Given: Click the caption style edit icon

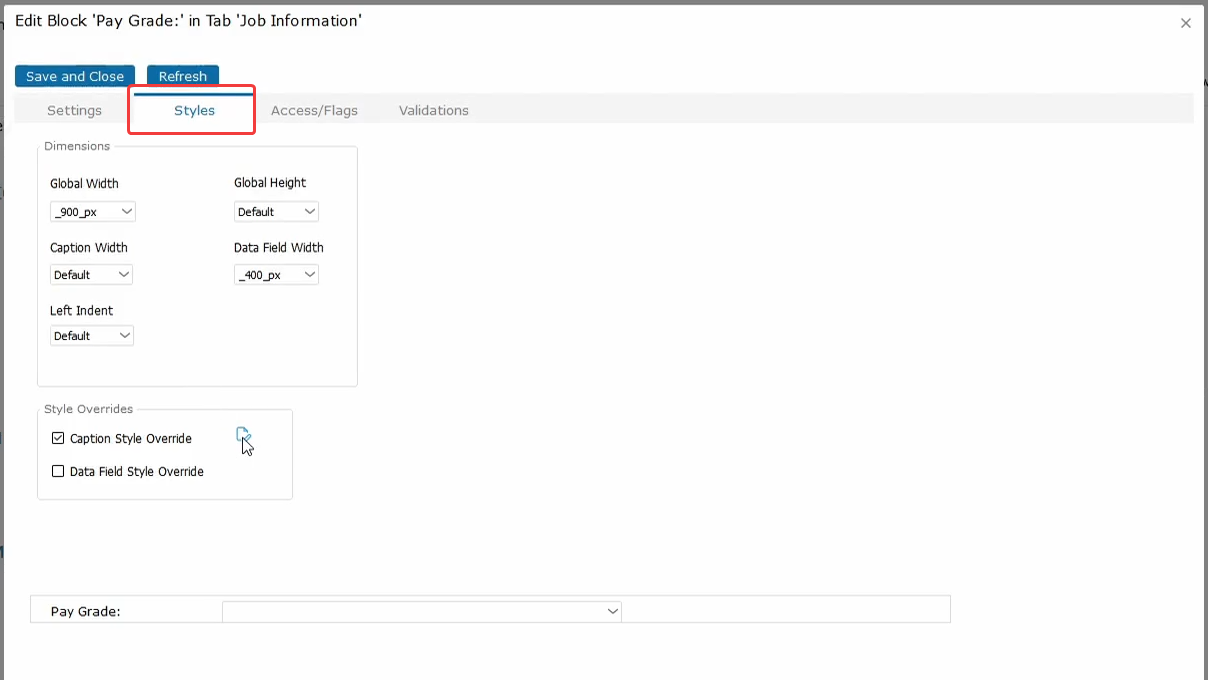Looking at the screenshot, I should click(242, 435).
